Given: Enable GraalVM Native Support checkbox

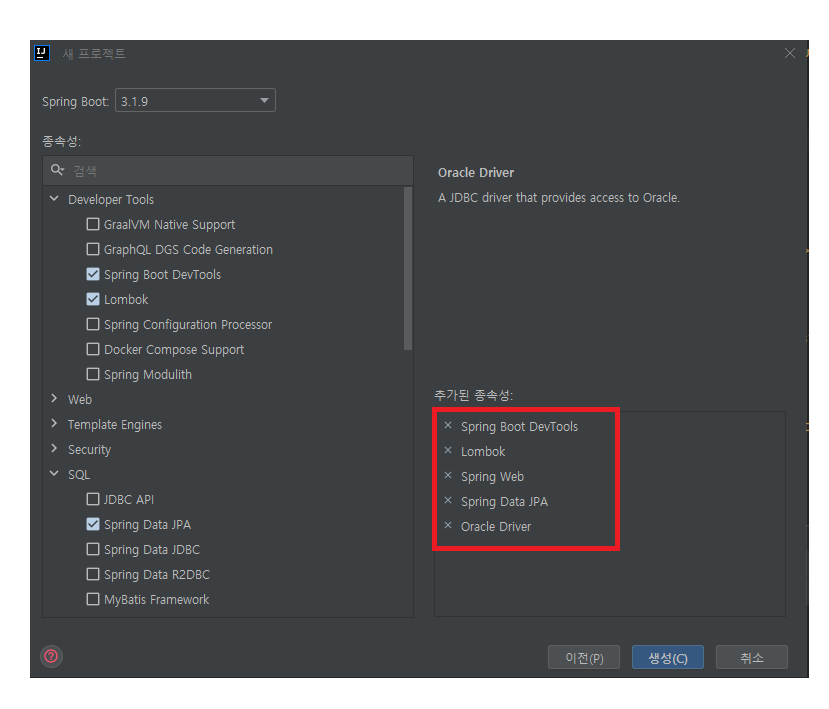Looking at the screenshot, I should pos(93,224).
